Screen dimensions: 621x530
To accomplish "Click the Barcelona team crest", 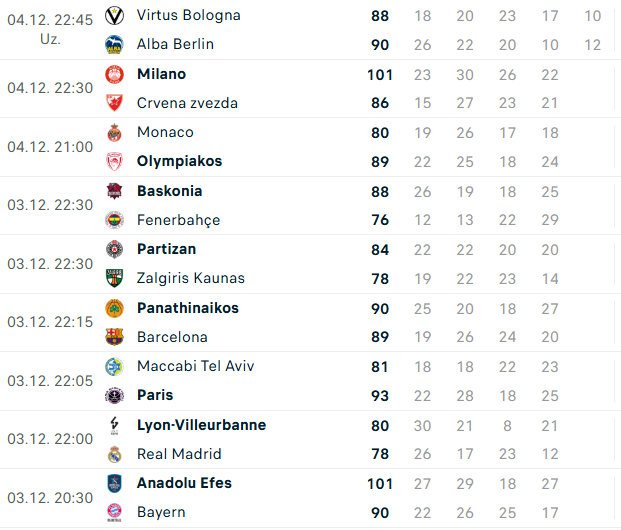I will click(114, 337).
